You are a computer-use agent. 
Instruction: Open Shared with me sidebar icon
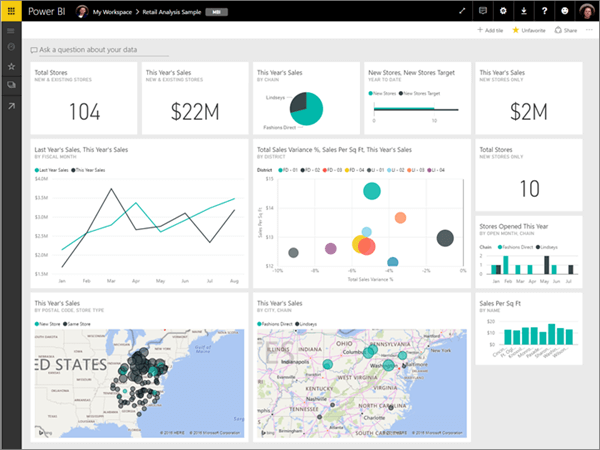tap(11, 85)
